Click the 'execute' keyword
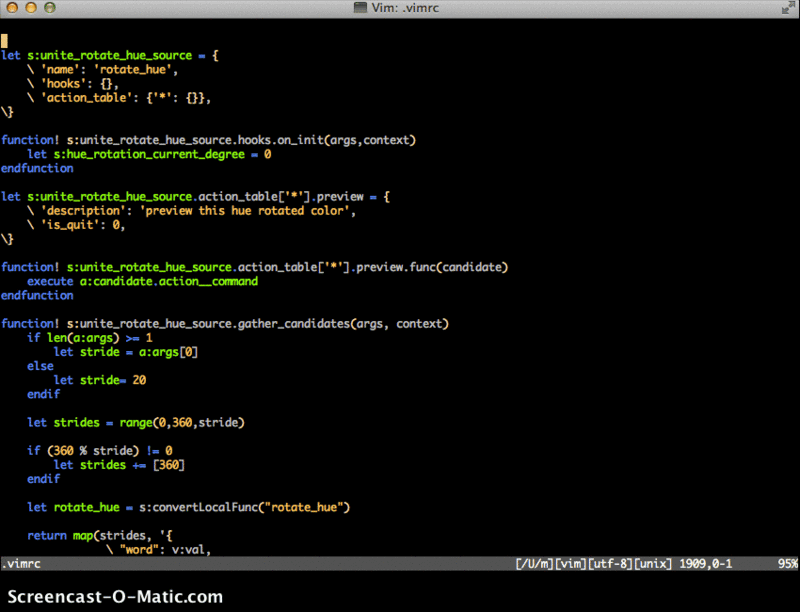This screenshot has width=800, height=612. point(50,282)
